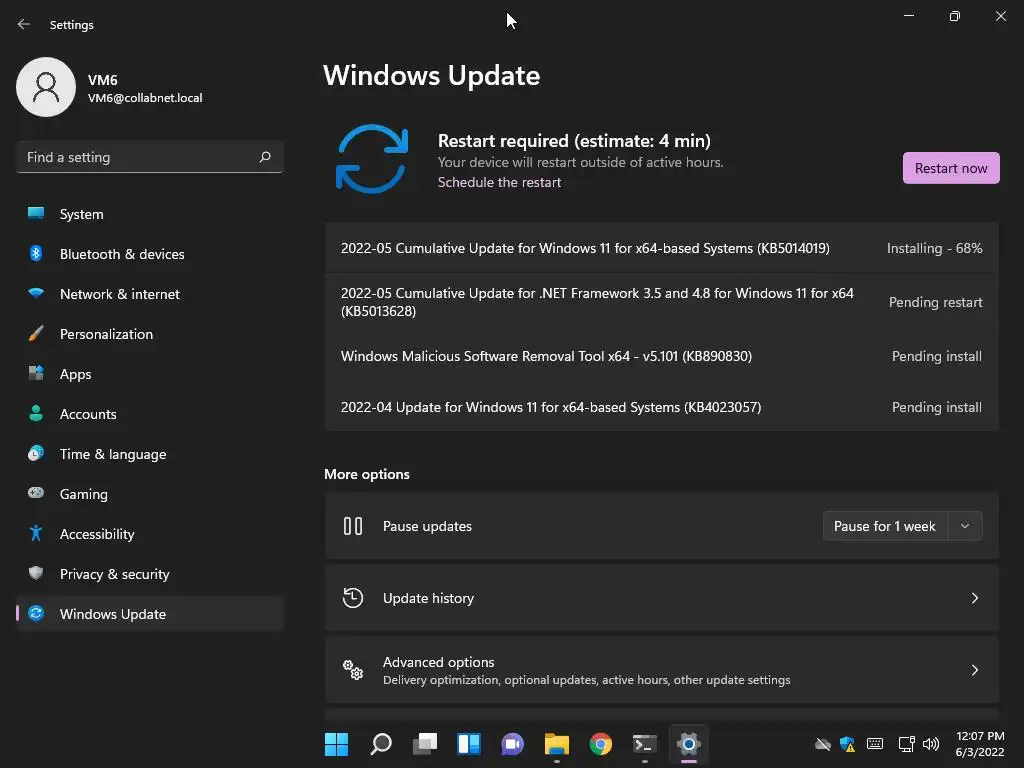Open Task View from taskbar

(x=424, y=744)
